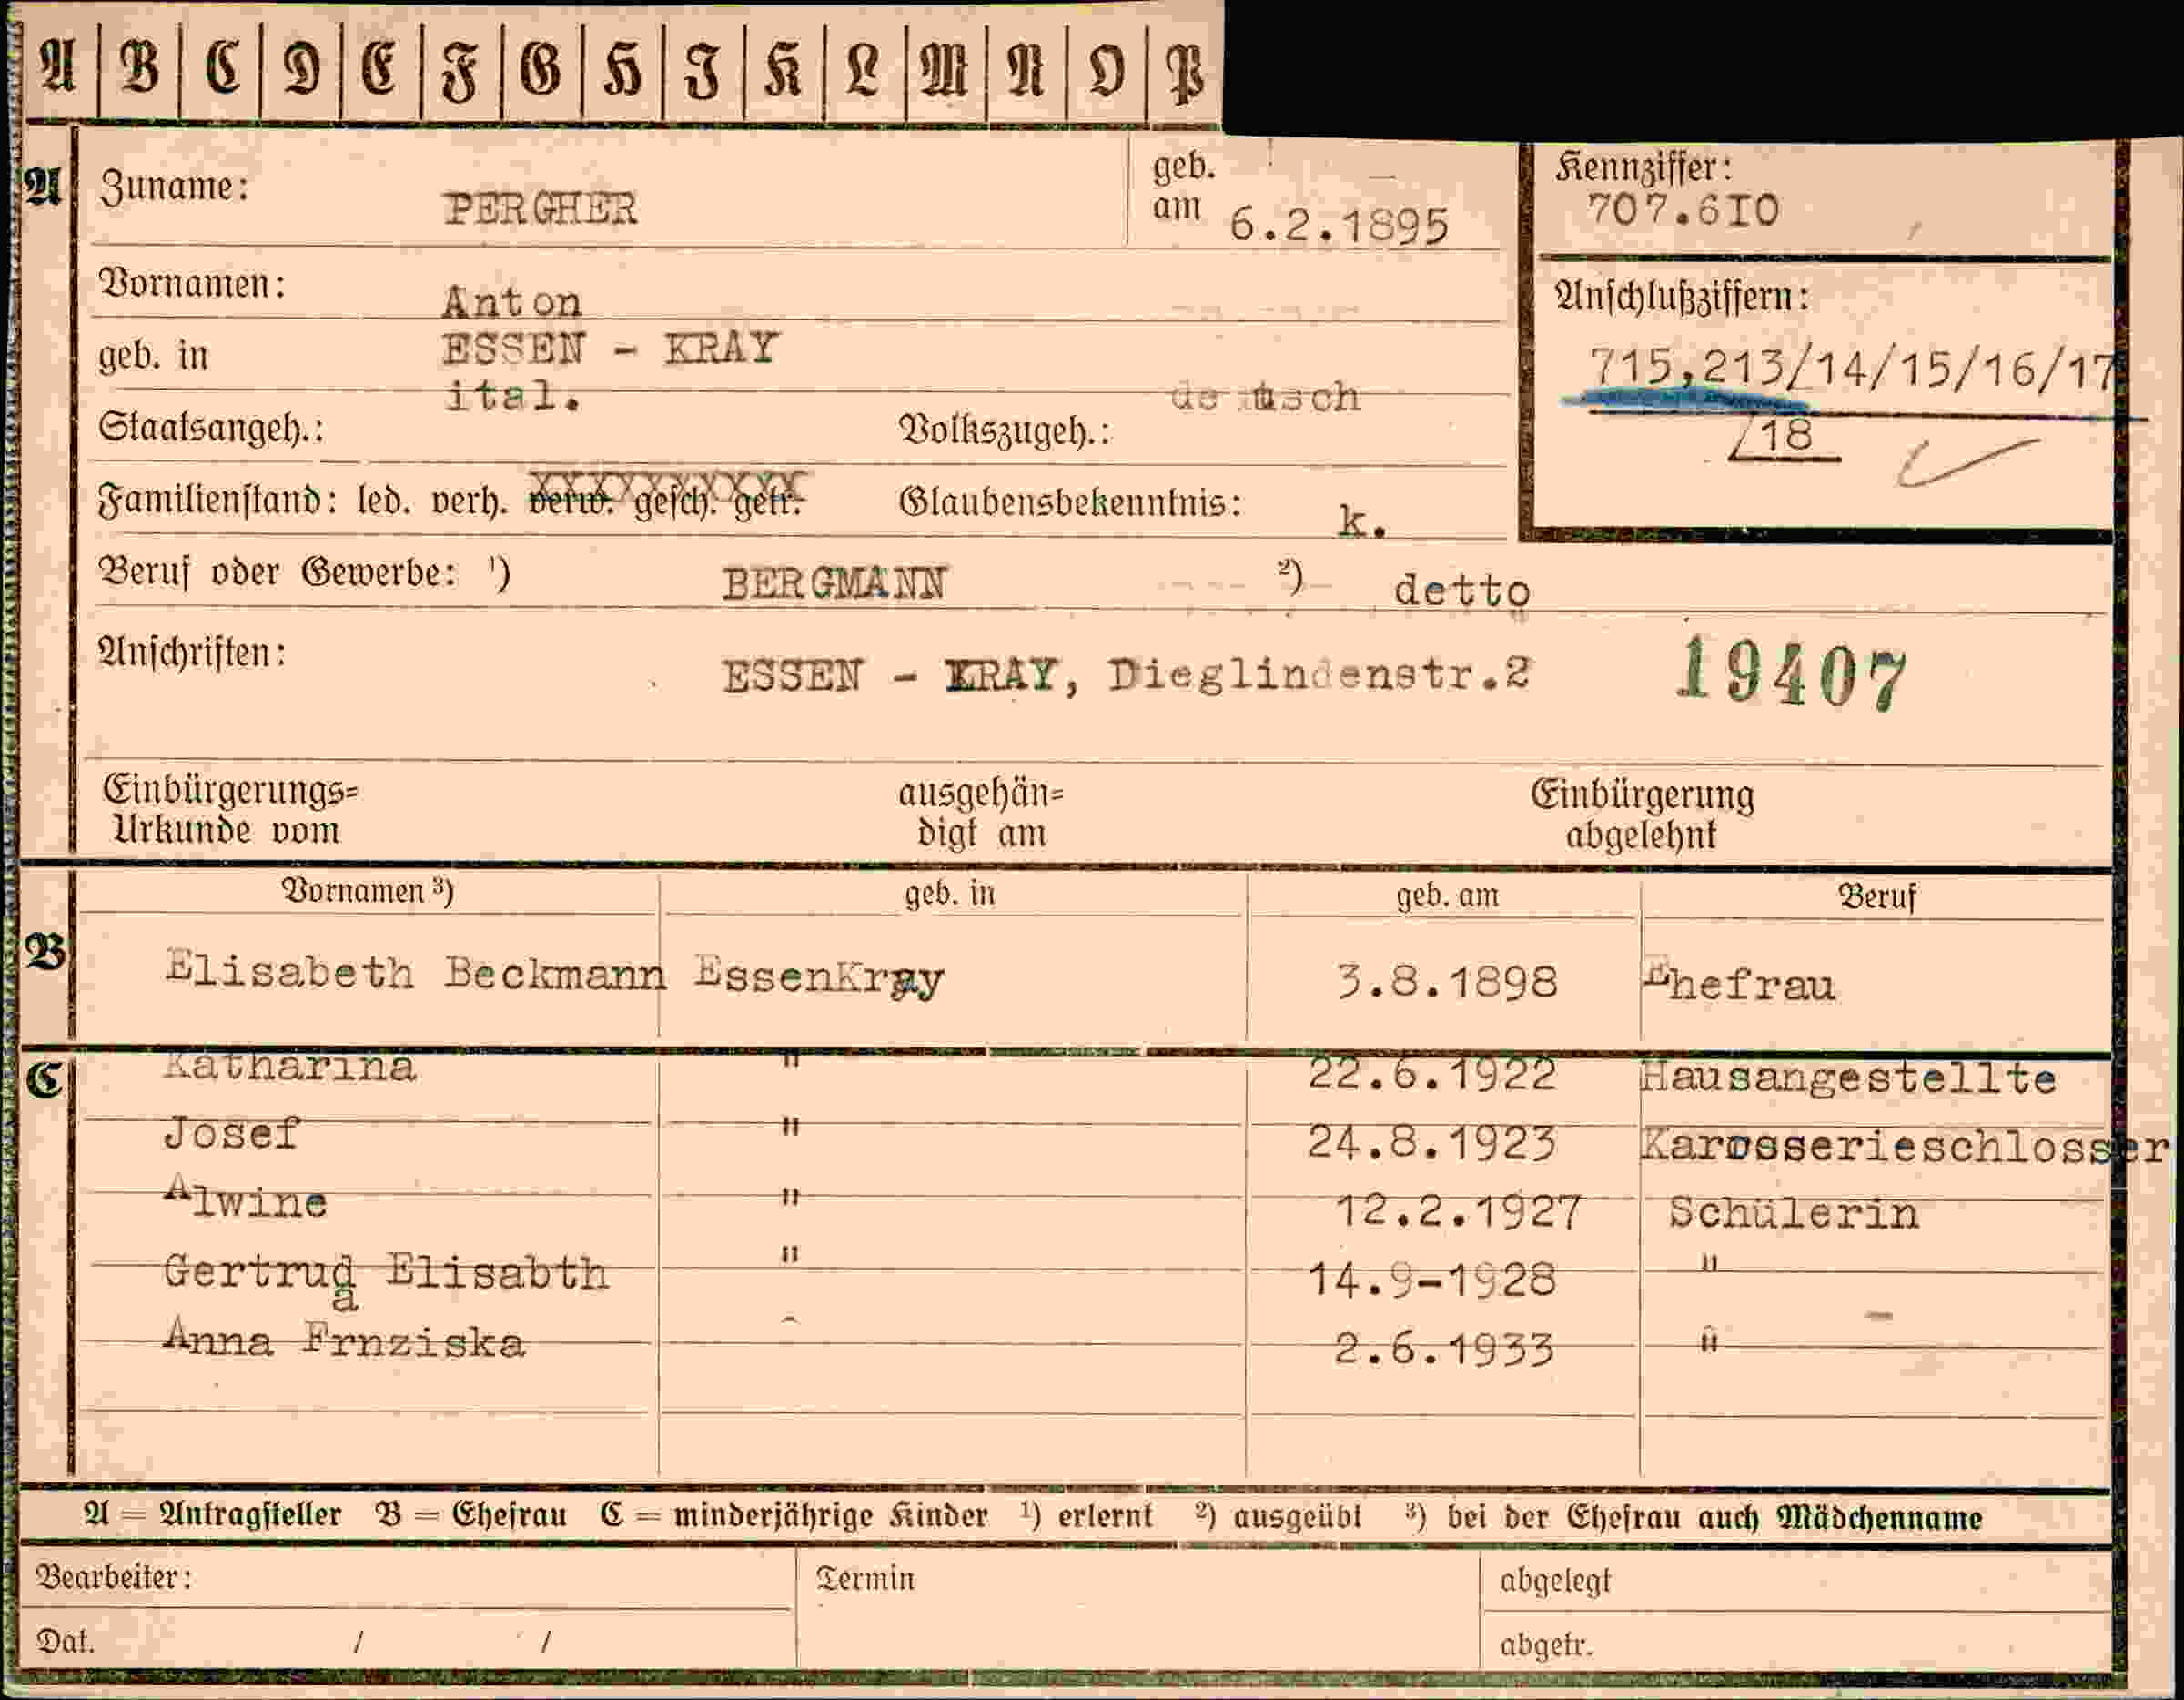Click the 'Bearbeiter:' field label

coord(114,1578)
